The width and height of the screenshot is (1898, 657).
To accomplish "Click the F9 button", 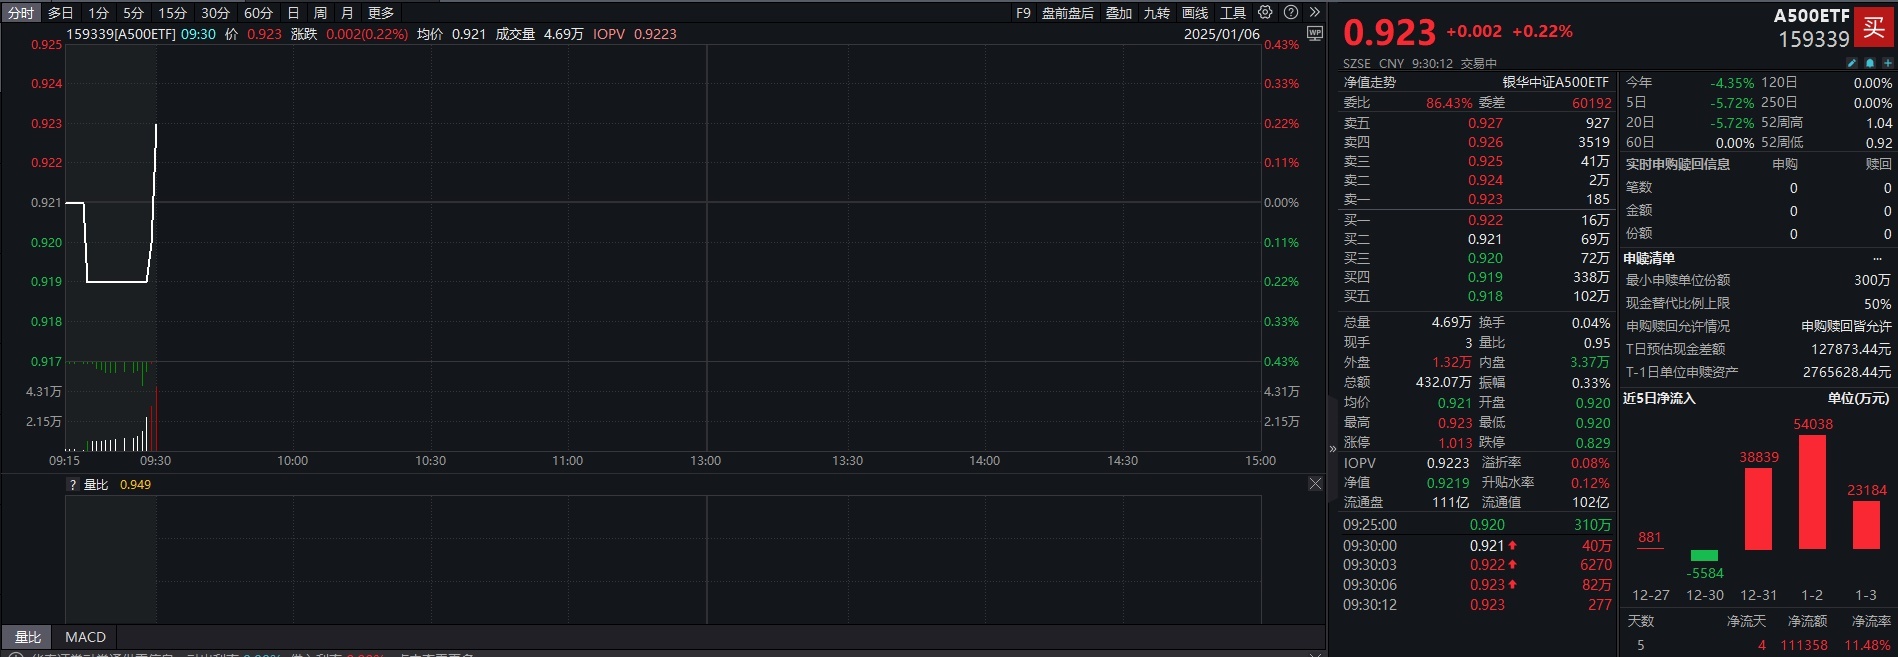I will [x=1023, y=13].
